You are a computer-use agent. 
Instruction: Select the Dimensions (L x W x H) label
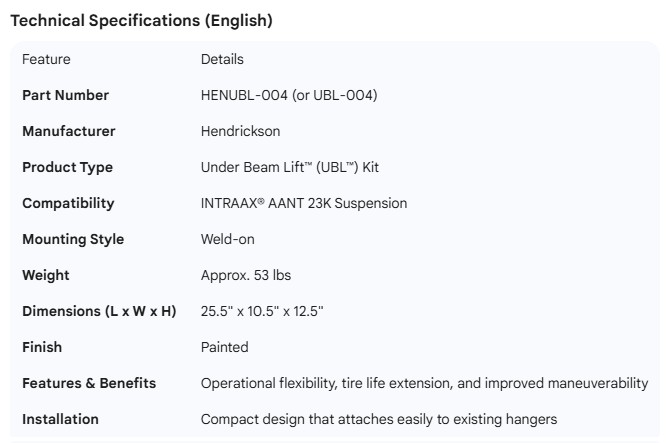99,311
